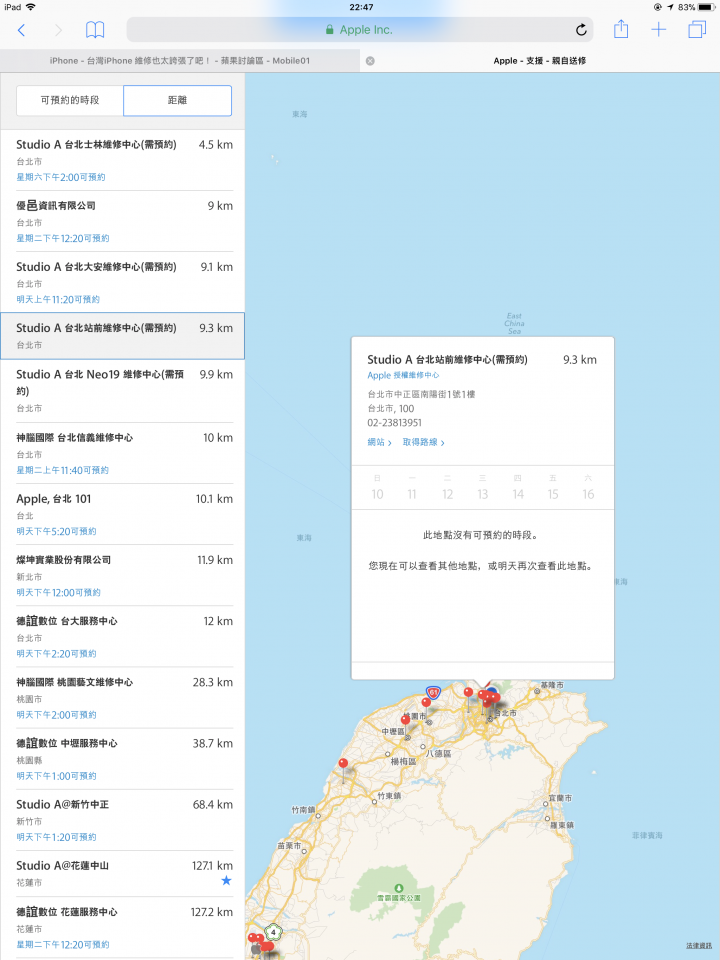The image size is (720, 960).
Task: Select Studio A 台北士林維修中心 row
Action: click(x=122, y=160)
